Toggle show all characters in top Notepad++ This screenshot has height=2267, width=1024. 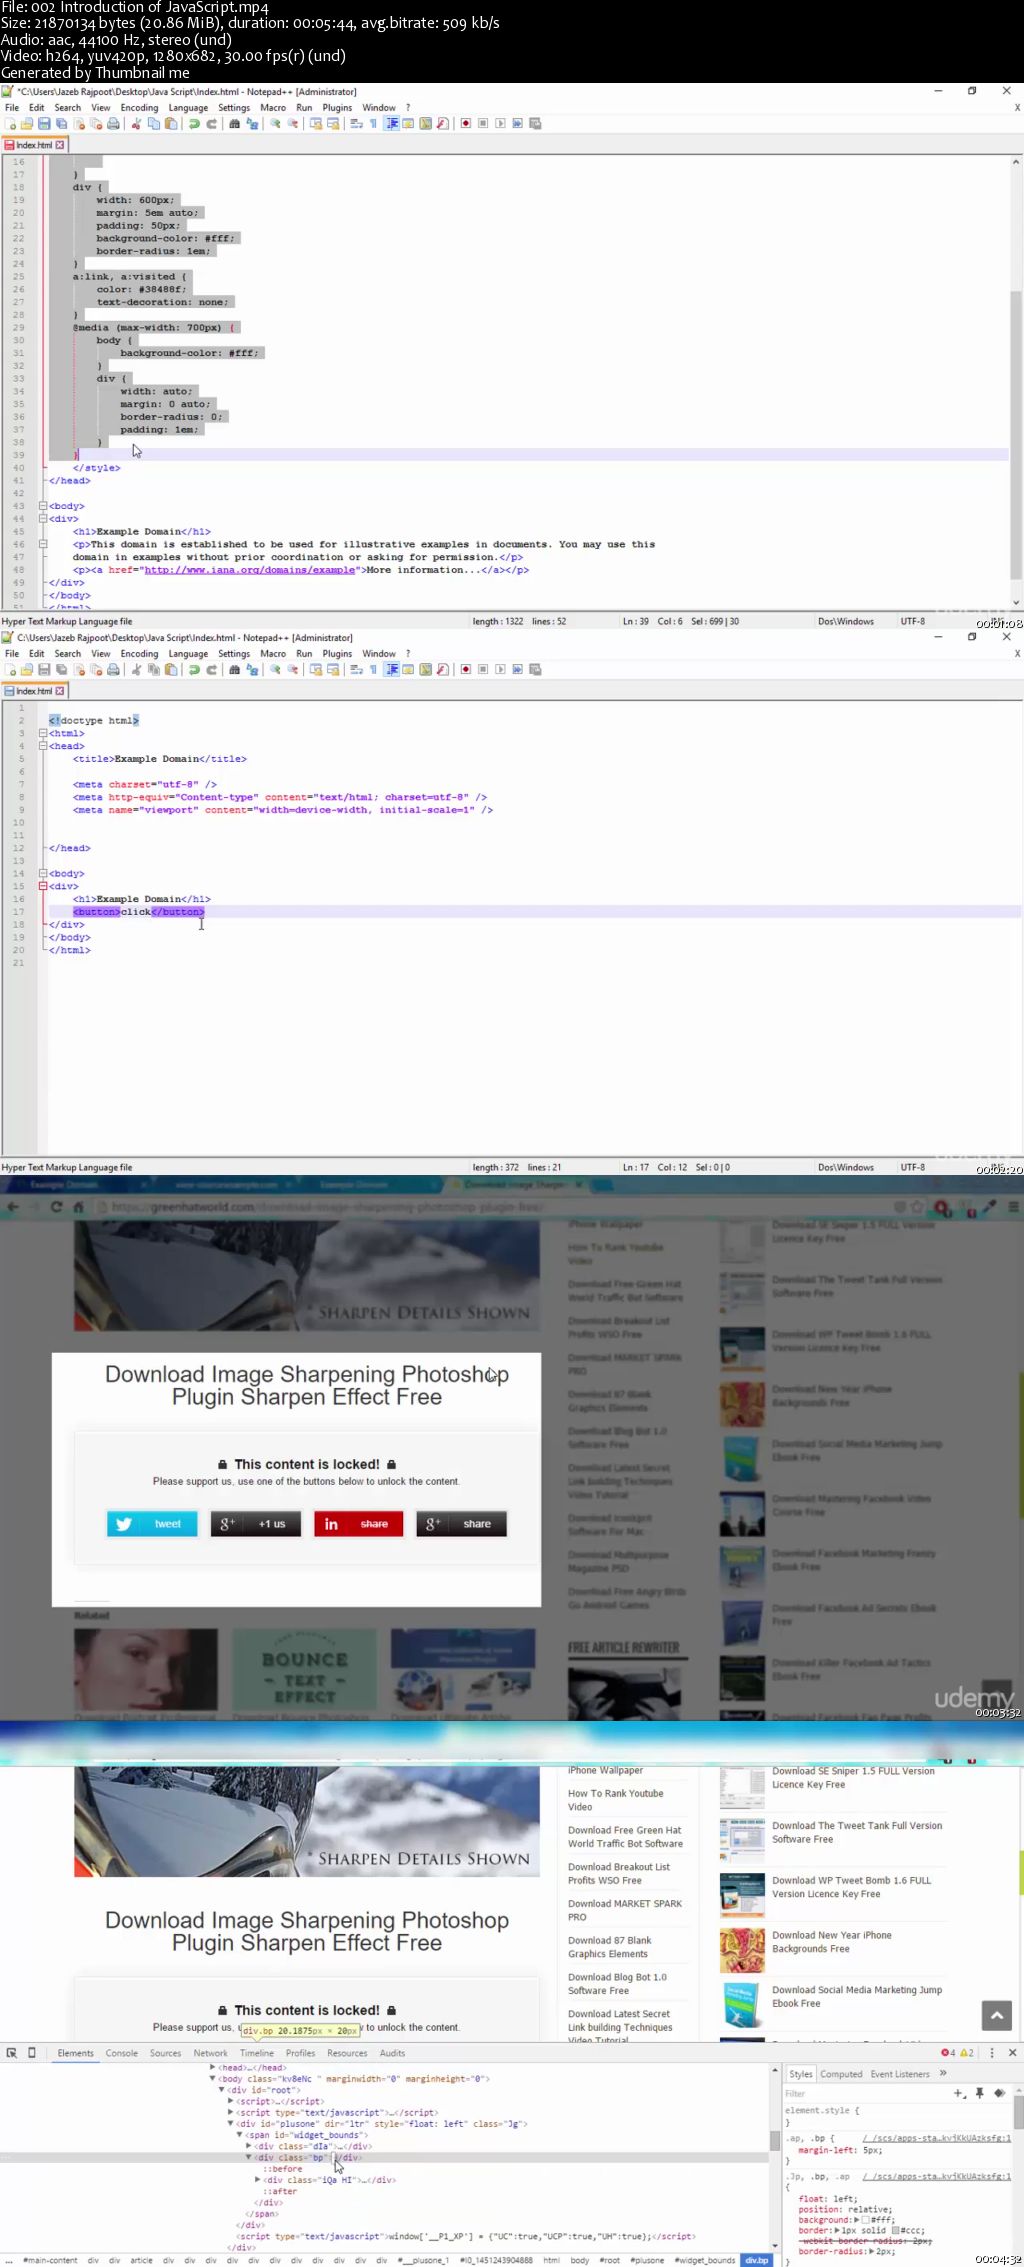point(373,124)
